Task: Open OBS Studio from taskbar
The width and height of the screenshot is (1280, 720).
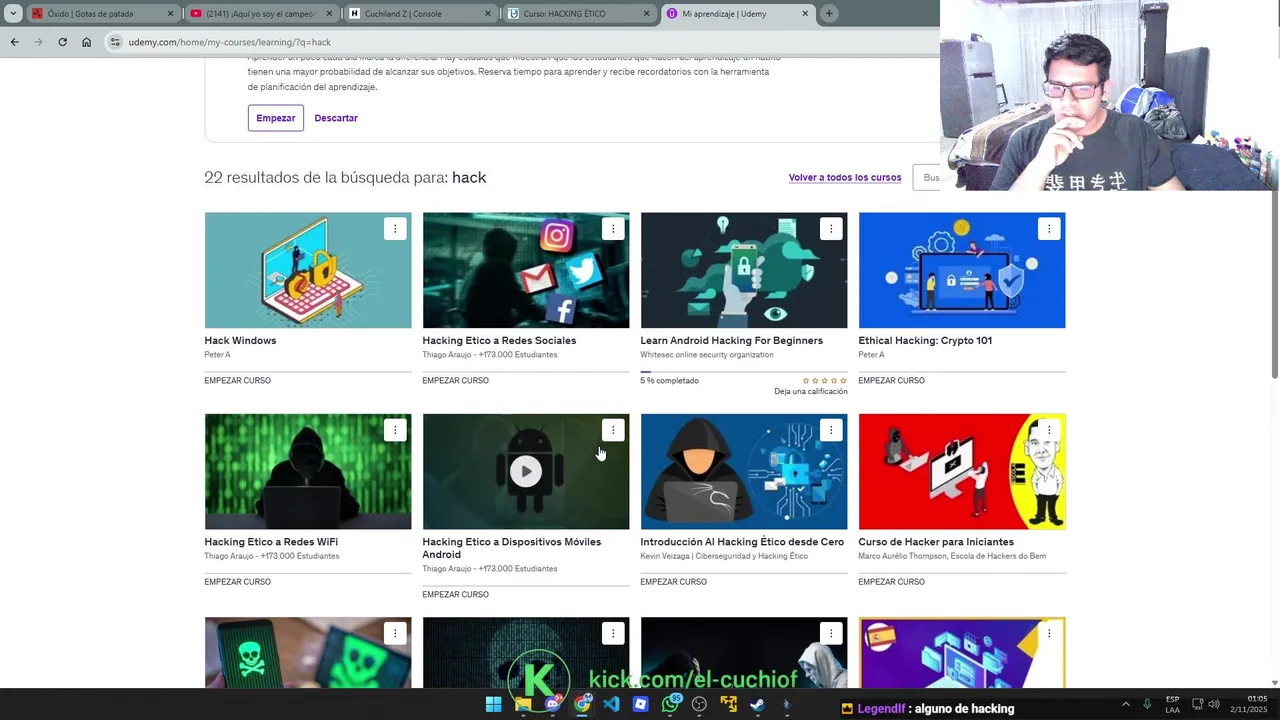Action: pyautogui.click(x=699, y=705)
